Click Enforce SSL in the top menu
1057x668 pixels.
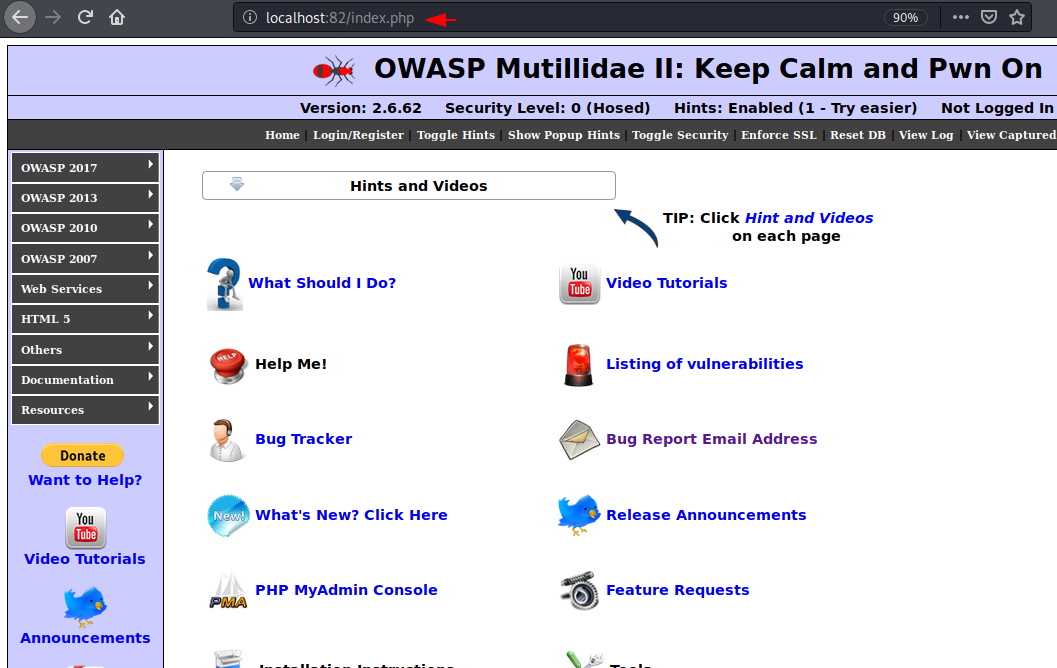(778, 135)
